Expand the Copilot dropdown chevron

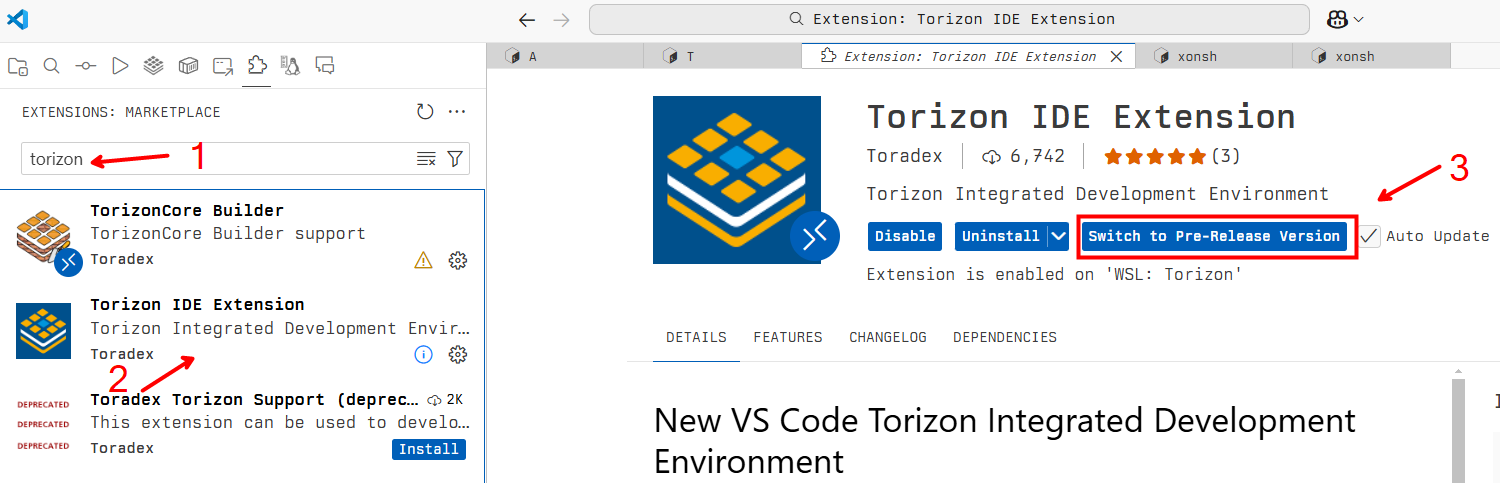(x=1359, y=19)
